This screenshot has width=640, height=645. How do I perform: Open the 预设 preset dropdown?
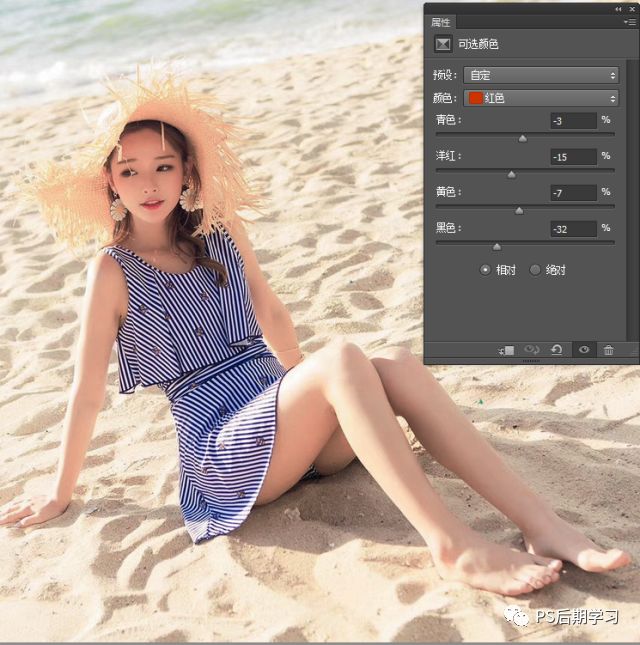point(541,75)
